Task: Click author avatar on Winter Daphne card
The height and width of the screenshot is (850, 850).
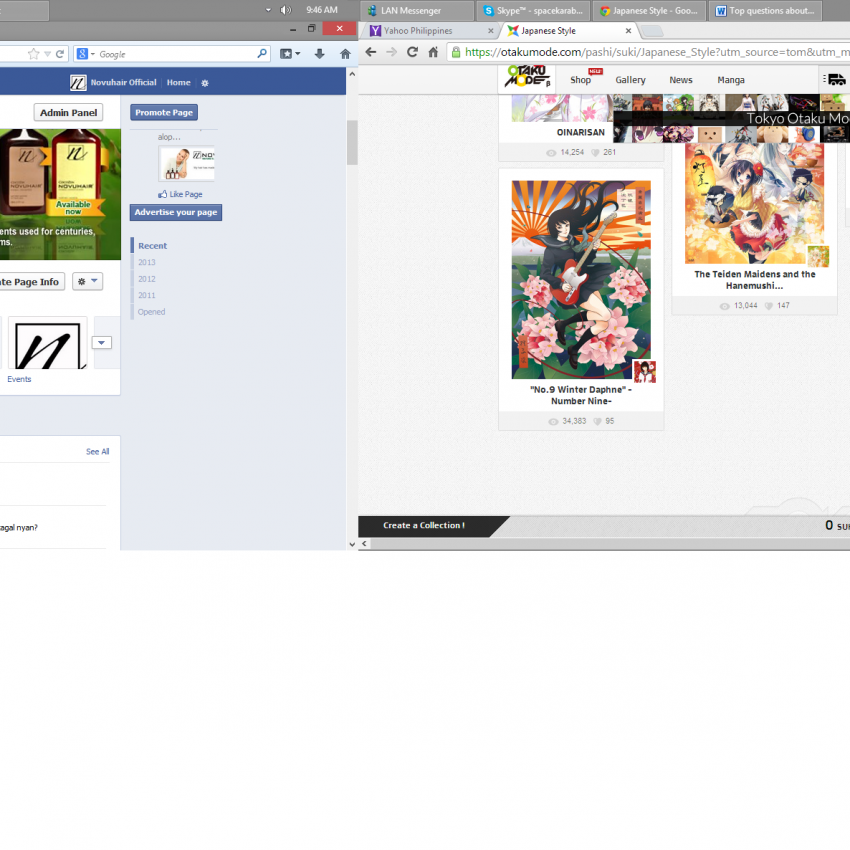Action: point(645,371)
